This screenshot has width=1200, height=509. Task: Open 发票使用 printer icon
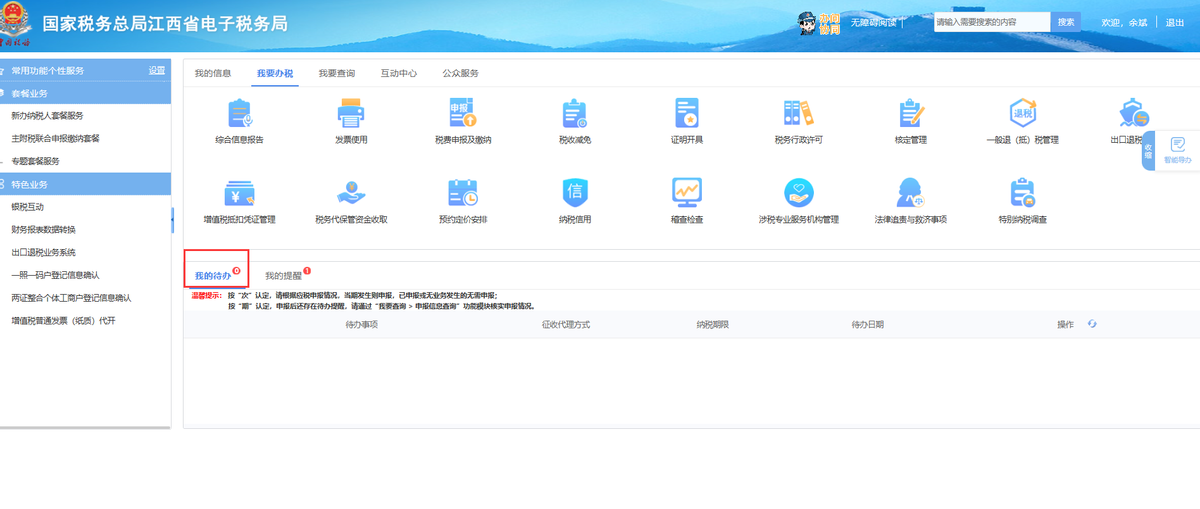351,114
